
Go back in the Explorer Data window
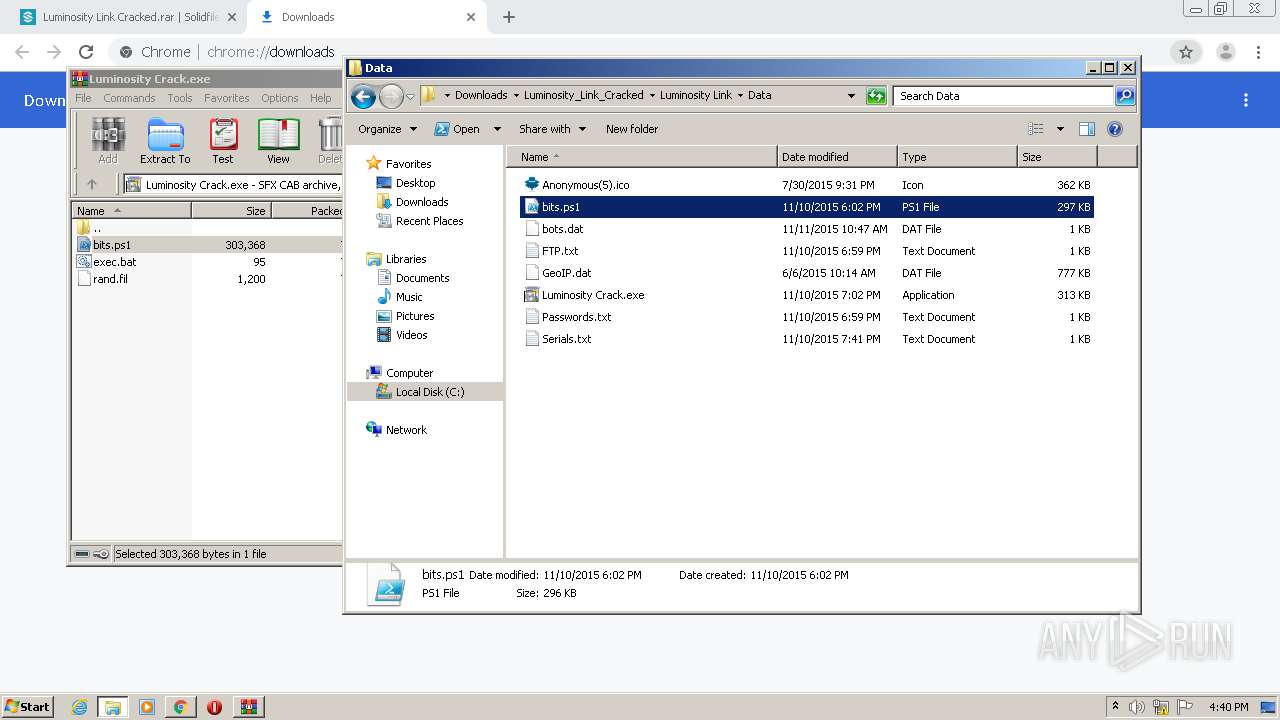[x=363, y=96]
